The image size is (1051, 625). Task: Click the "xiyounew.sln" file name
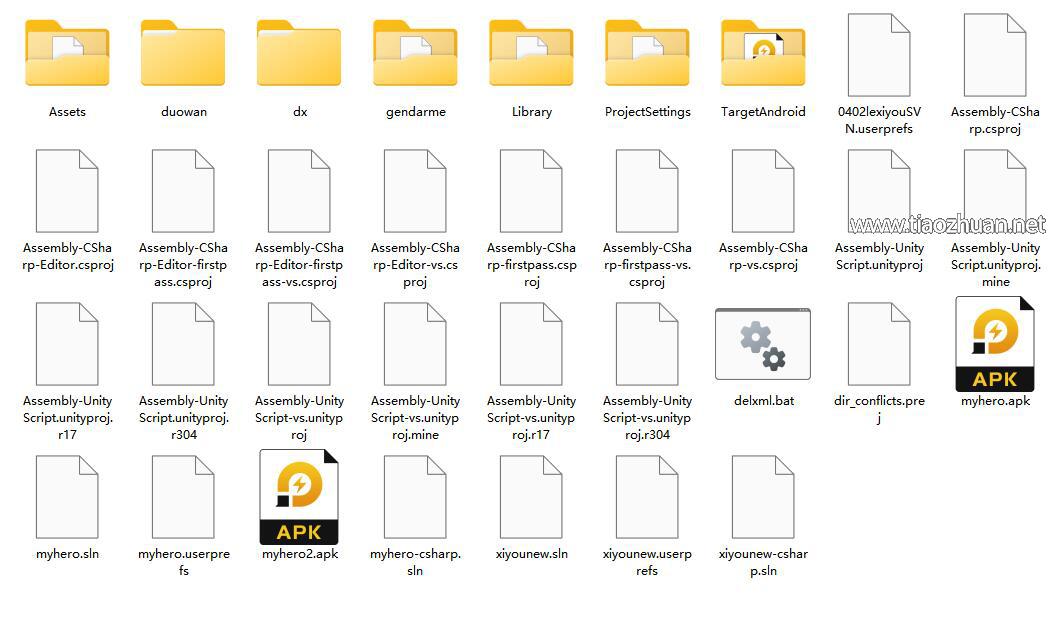[532, 554]
